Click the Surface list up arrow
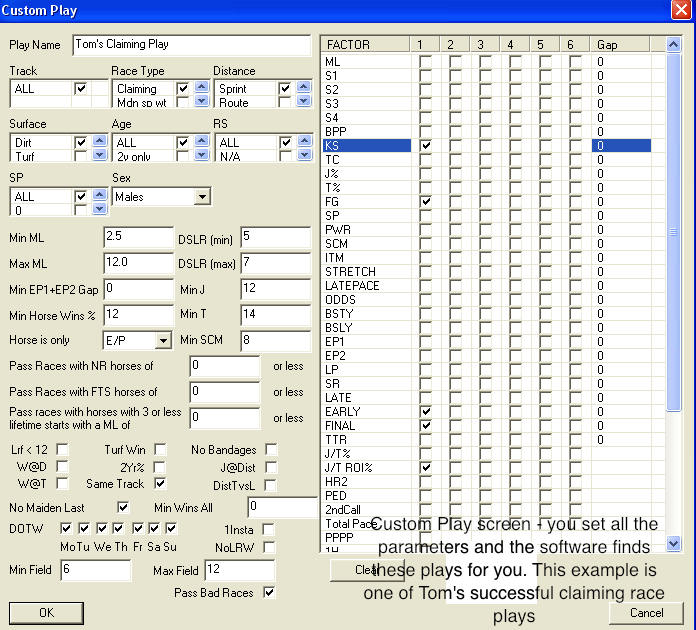Image resolution: width=696 pixels, height=630 pixels. tap(98, 142)
